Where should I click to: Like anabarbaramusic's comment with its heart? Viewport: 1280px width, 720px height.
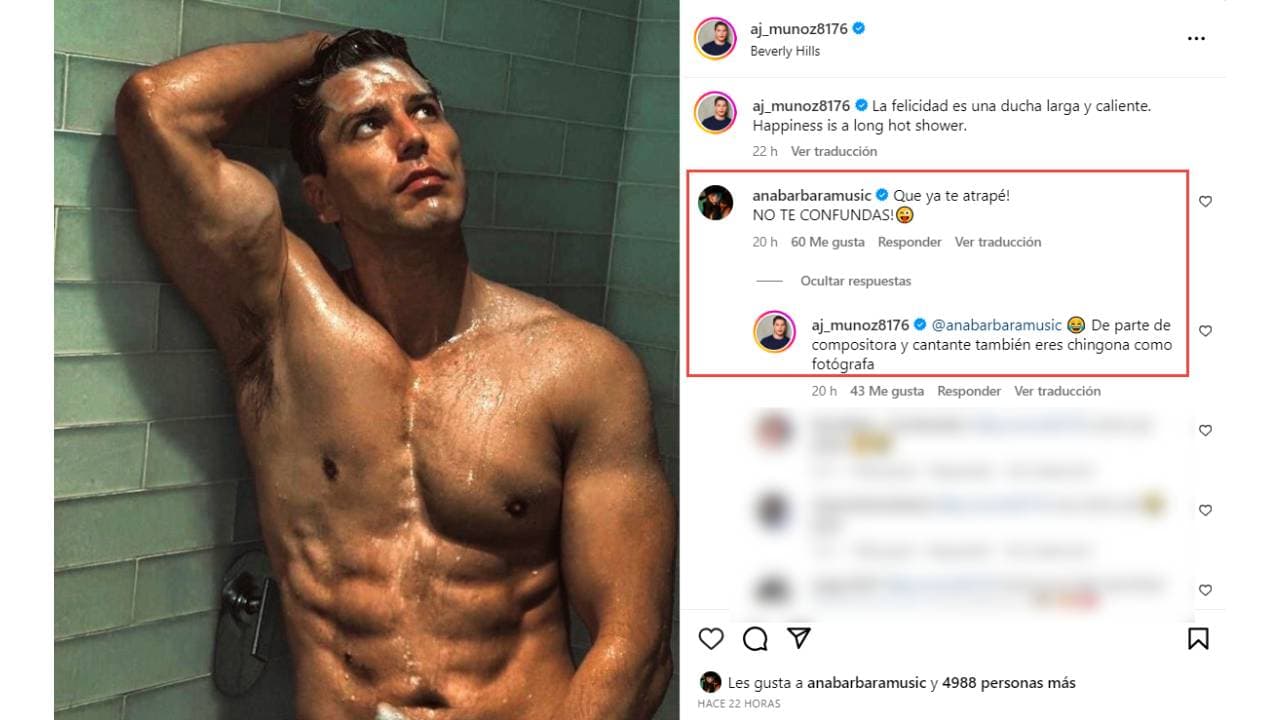[1205, 202]
